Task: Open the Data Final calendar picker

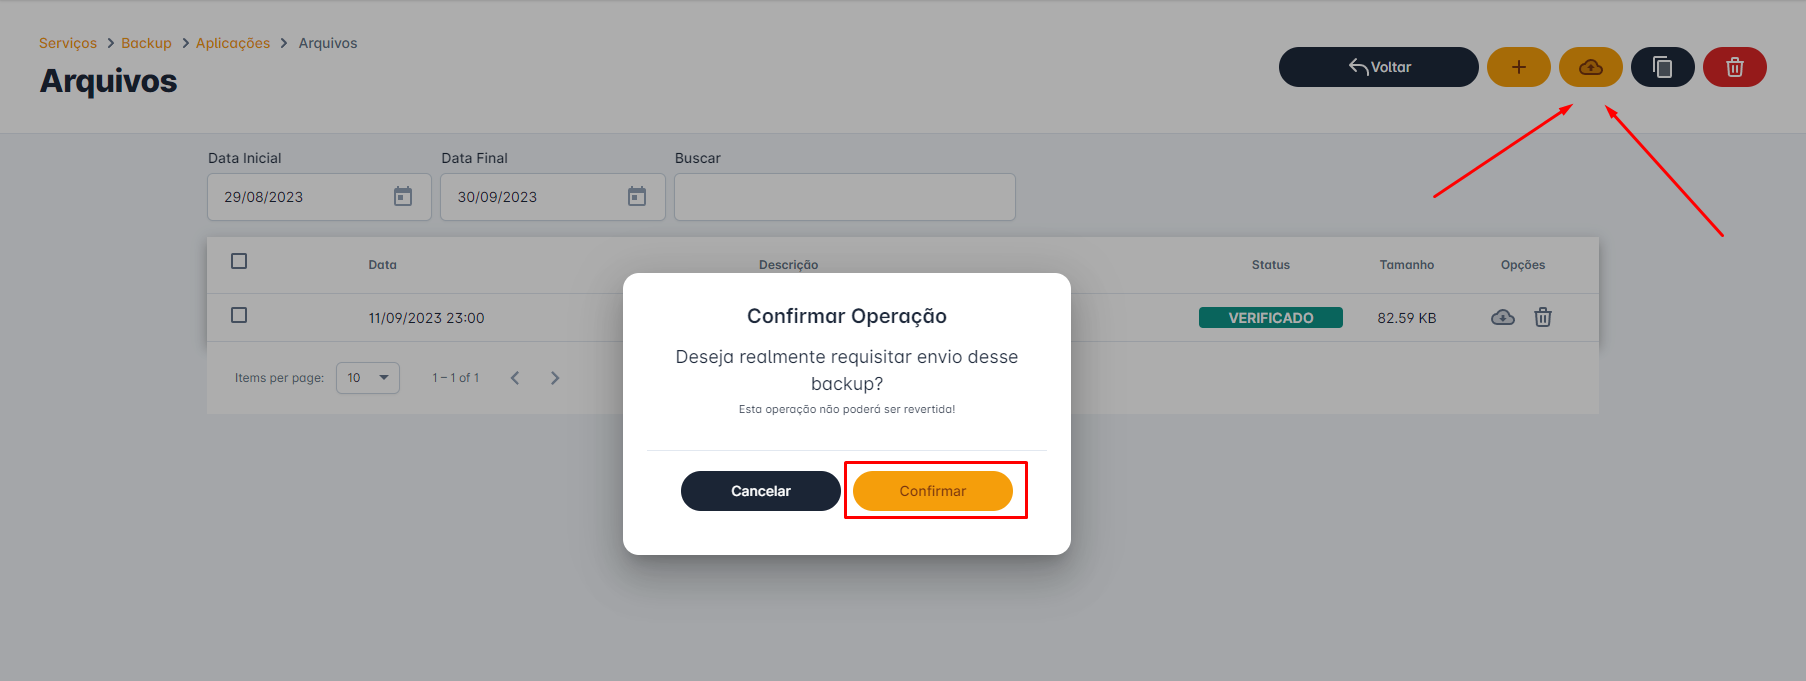Action: [637, 196]
